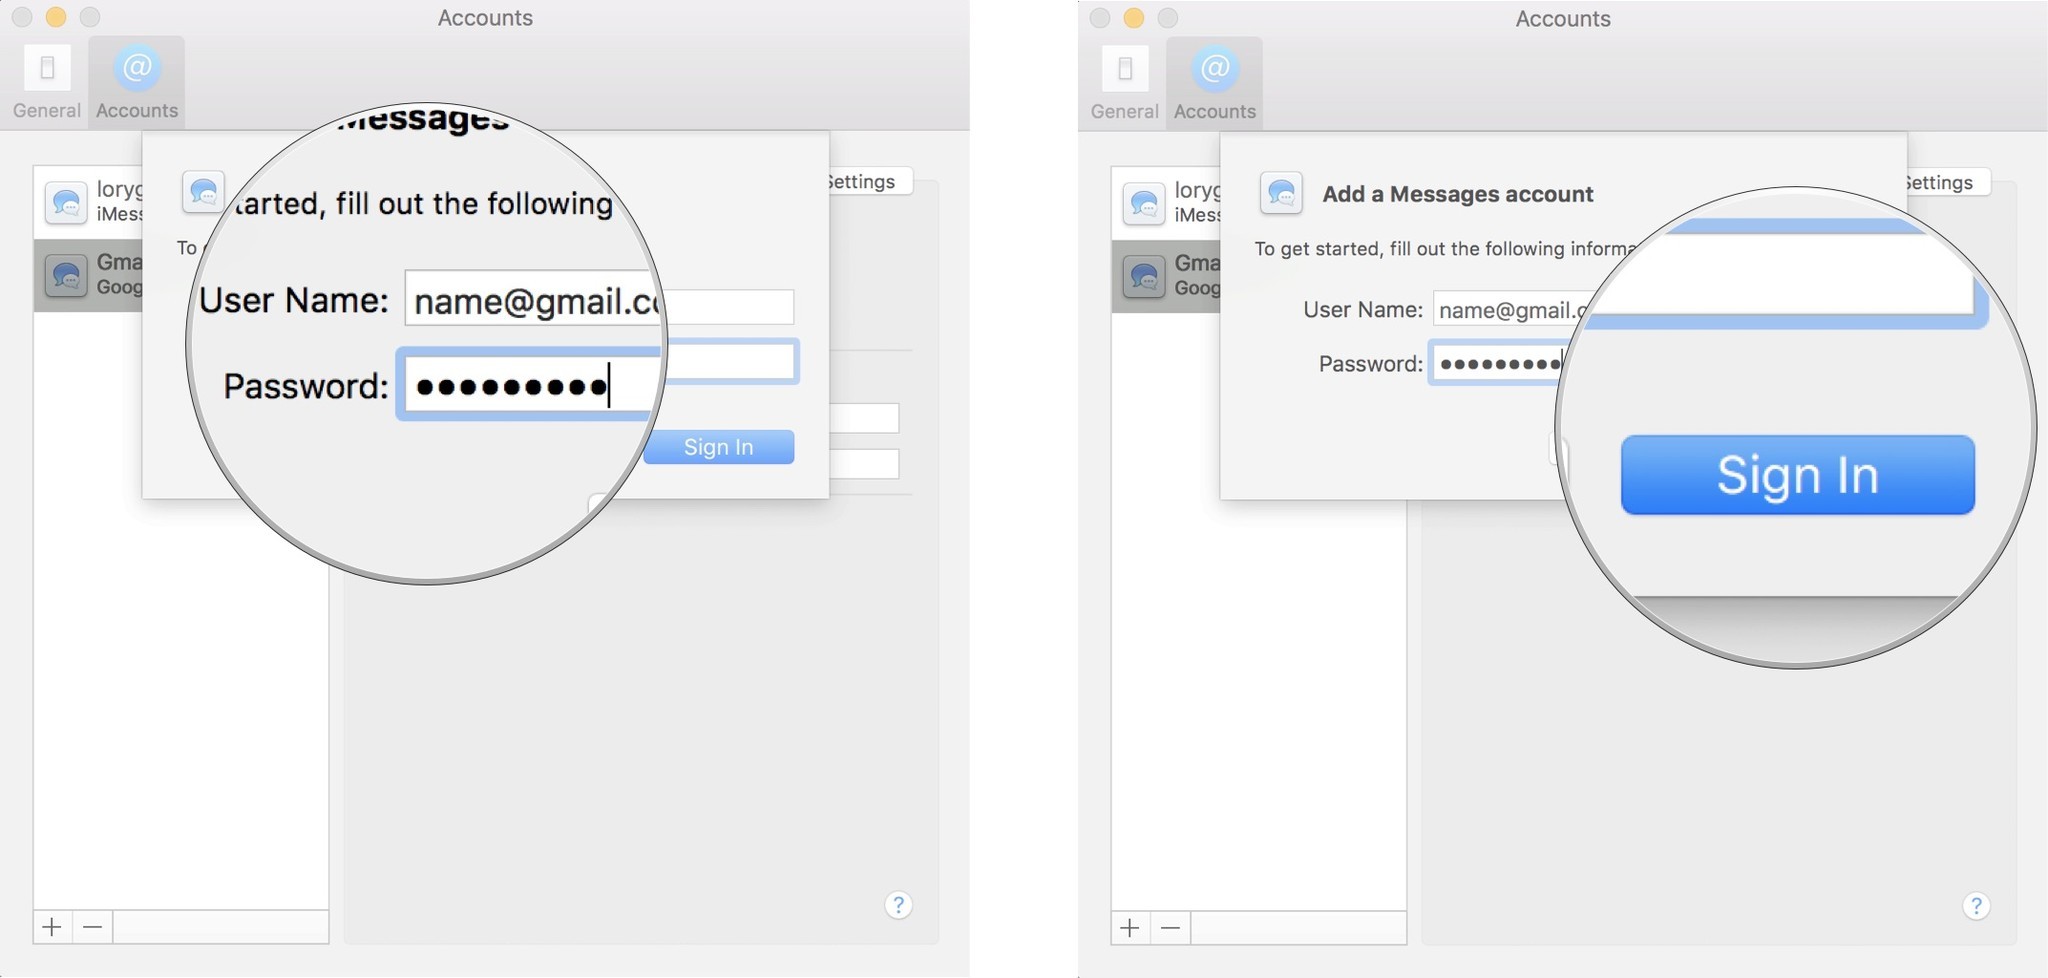Click the 'Accounts' title of the left window

(485, 18)
